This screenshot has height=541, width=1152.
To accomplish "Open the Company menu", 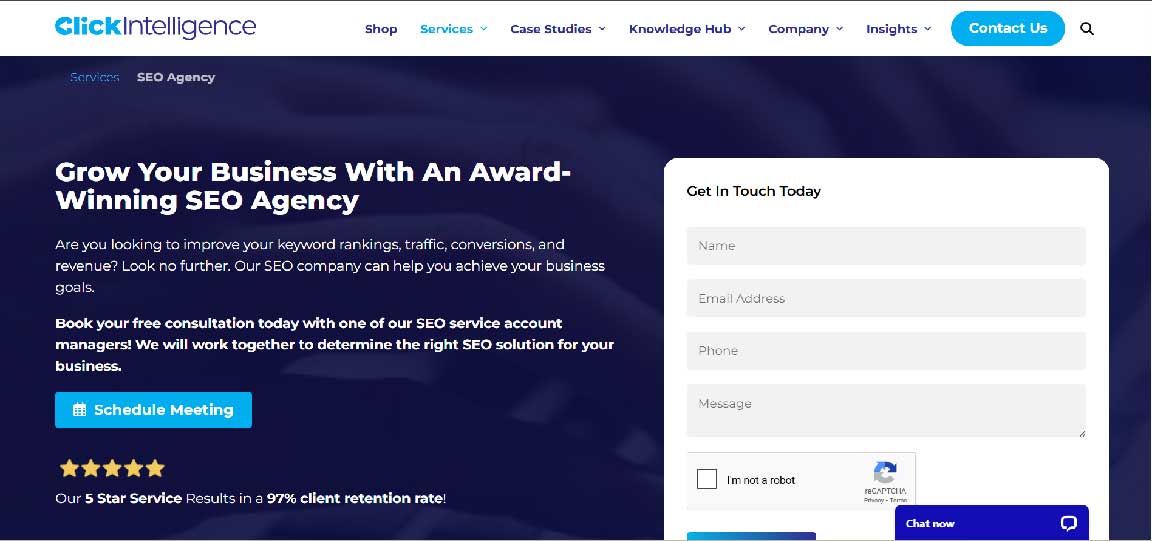I will (805, 29).
